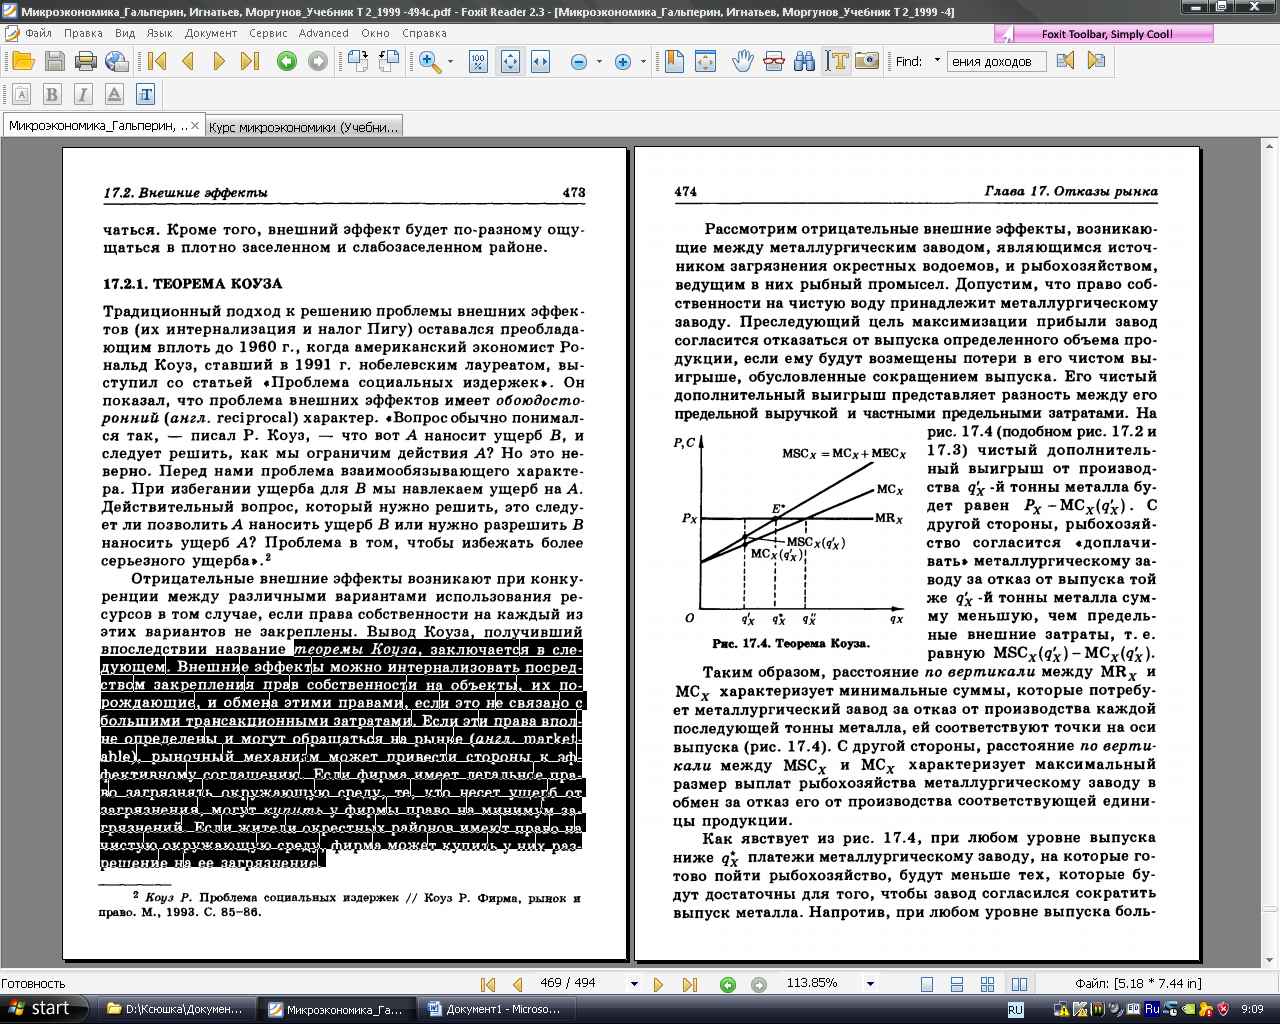The height and width of the screenshot is (1024, 1280).
Task: Go to next view, grey arrow in top toolbar
Action: [317, 61]
